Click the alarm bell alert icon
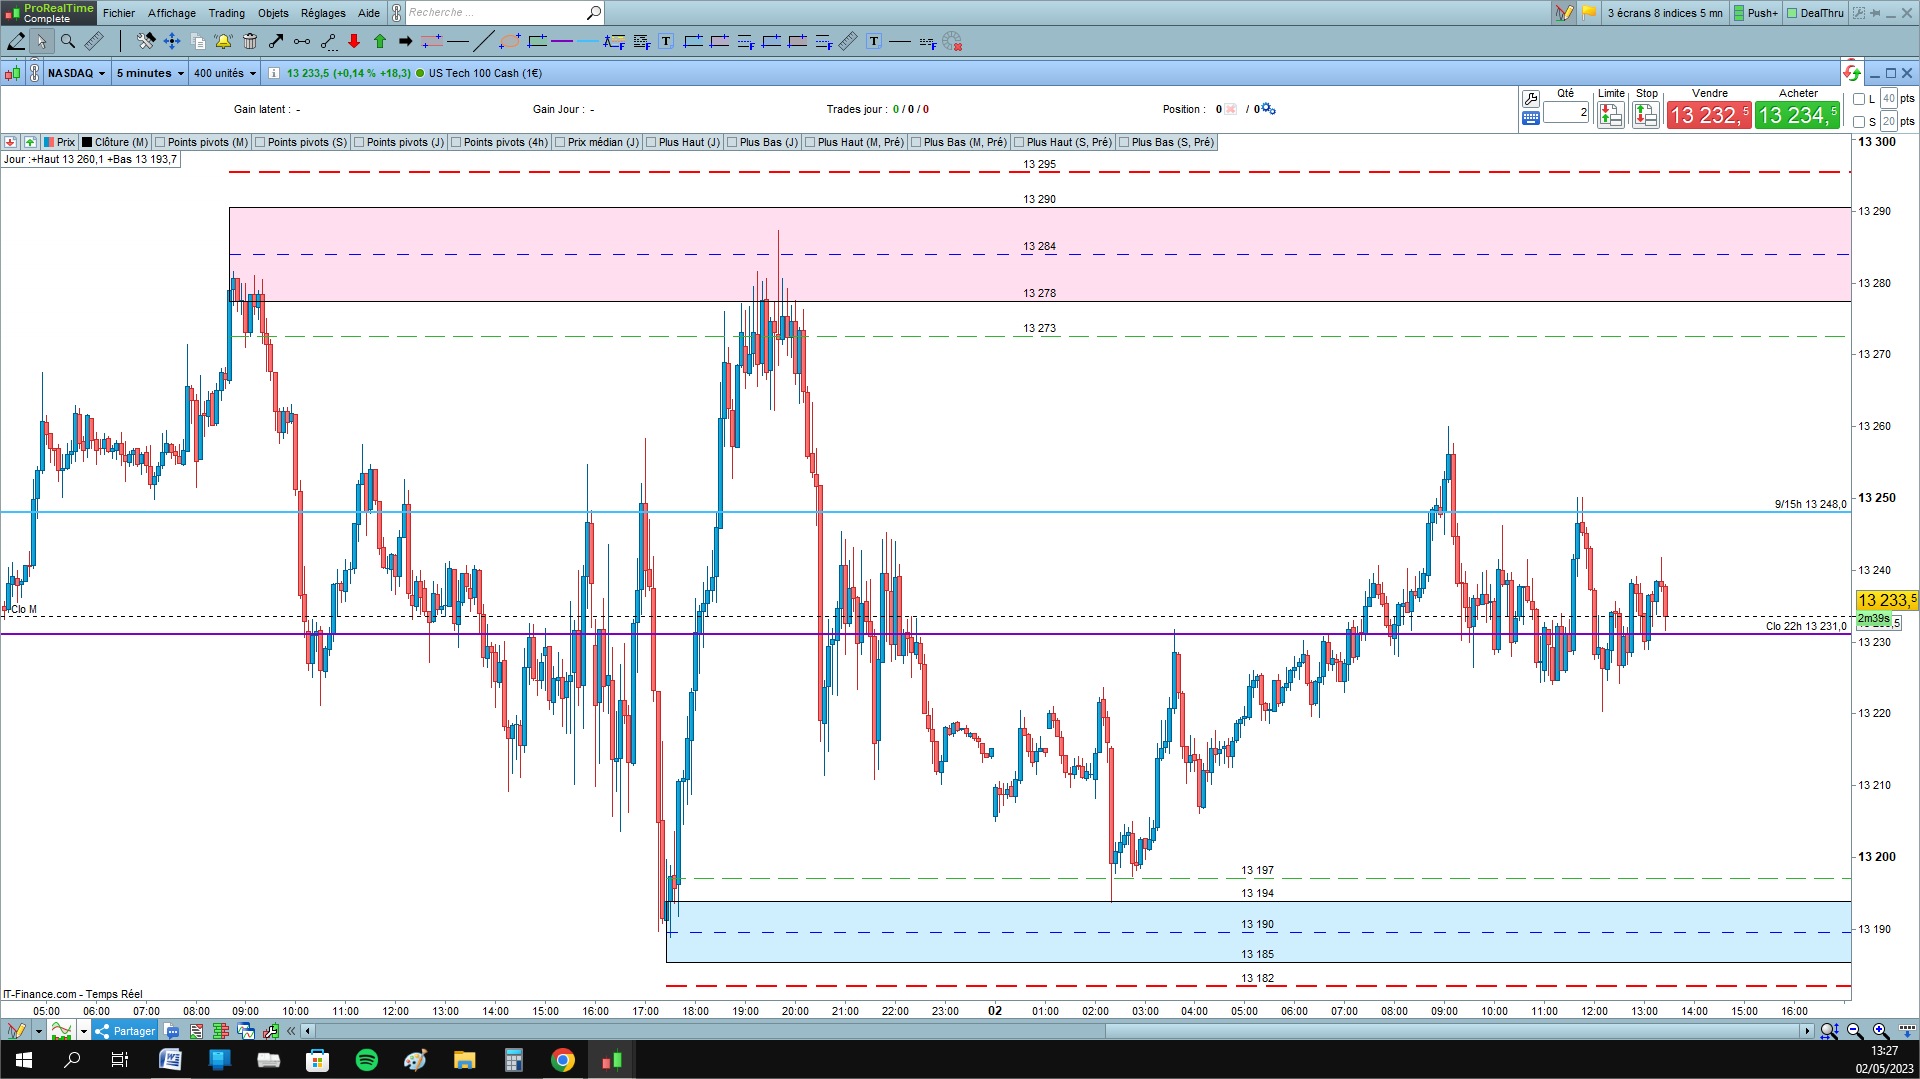 click(223, 41)
